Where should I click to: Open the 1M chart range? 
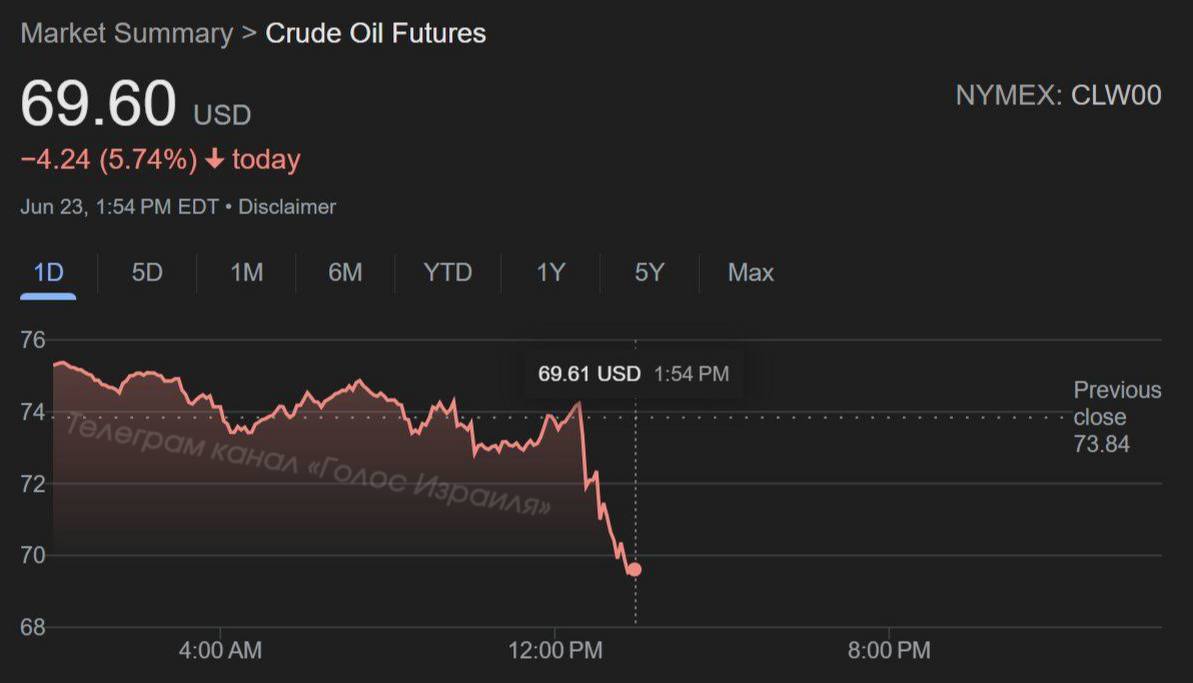[x=246, y=272]
